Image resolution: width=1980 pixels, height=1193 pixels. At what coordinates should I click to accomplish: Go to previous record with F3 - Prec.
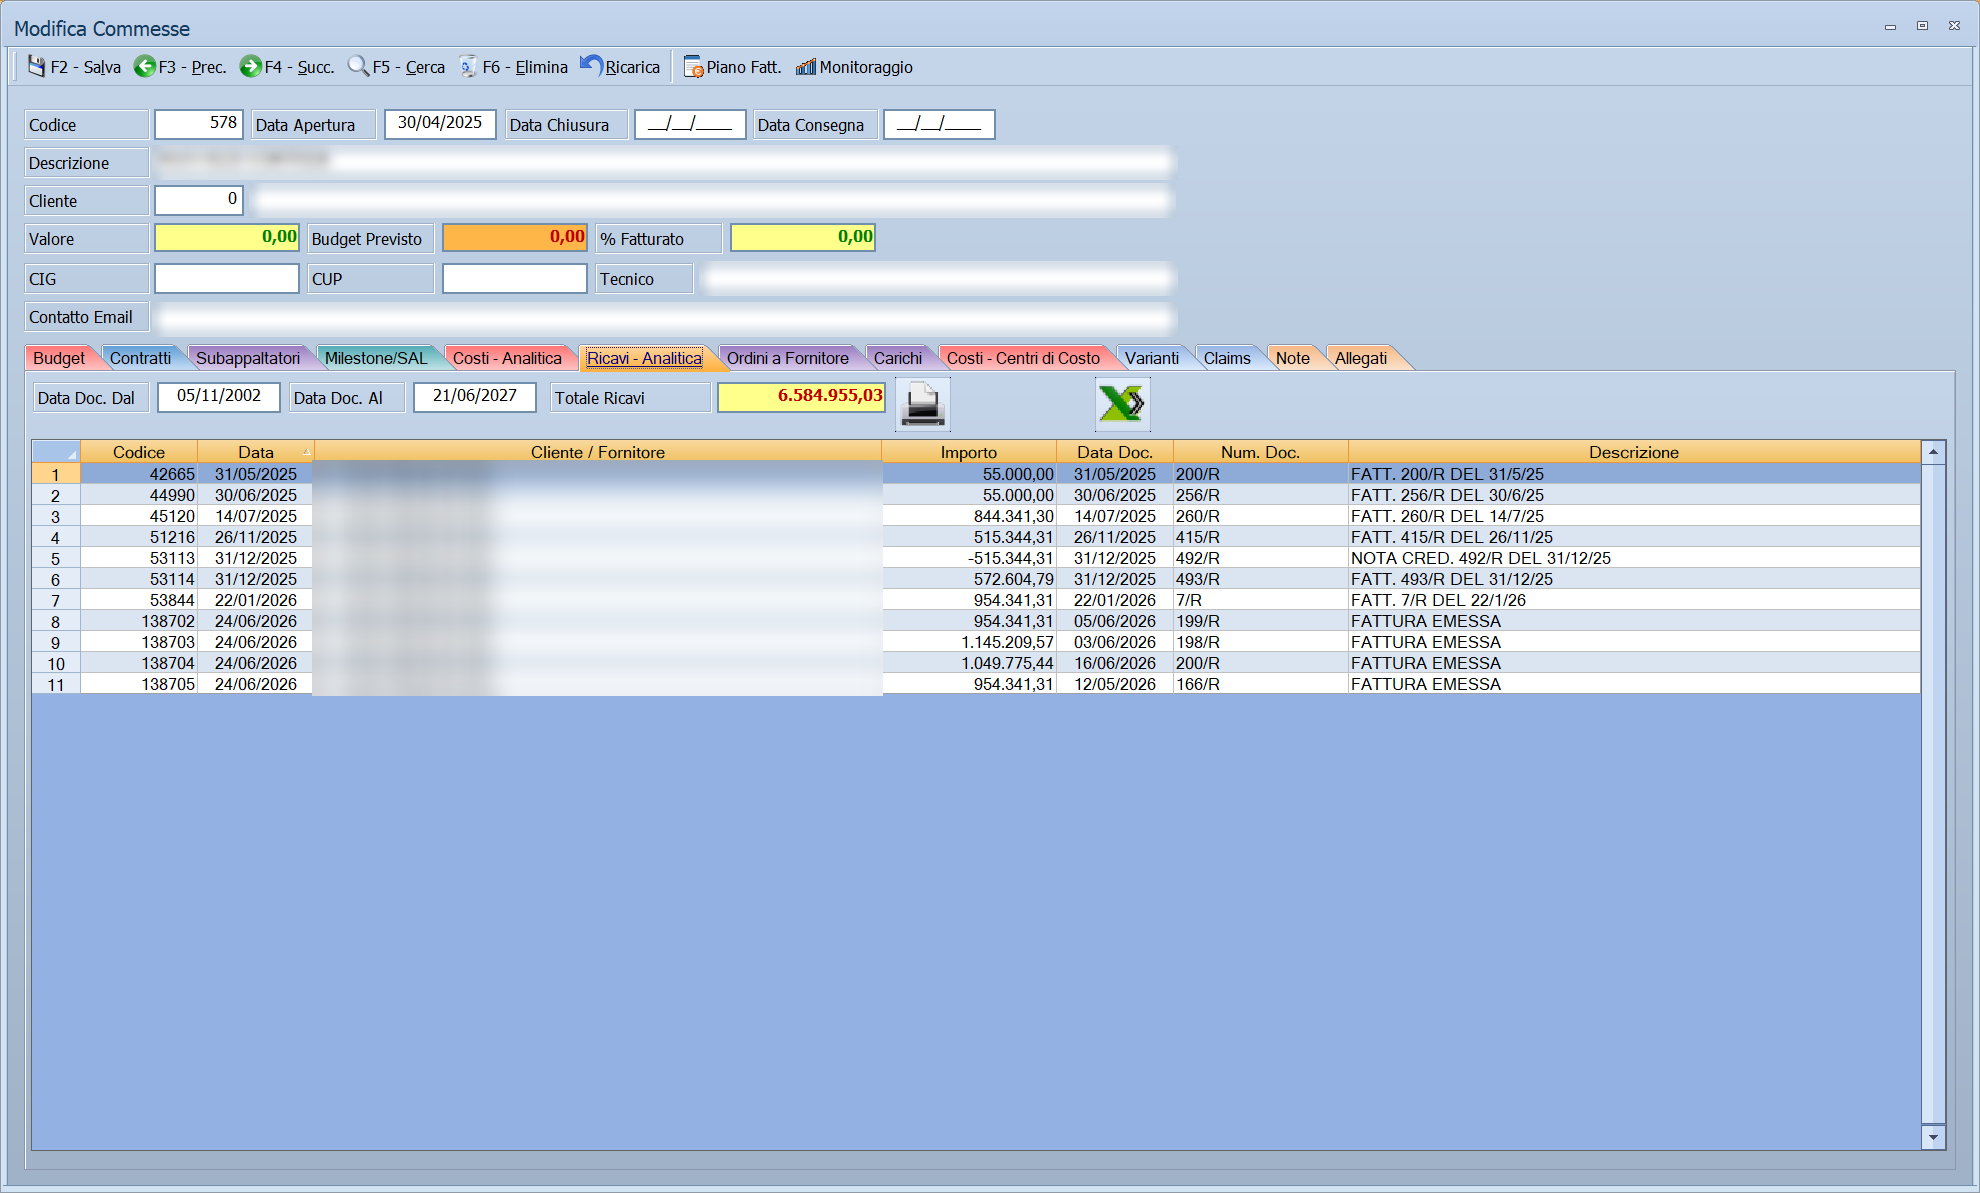(180, 67)
